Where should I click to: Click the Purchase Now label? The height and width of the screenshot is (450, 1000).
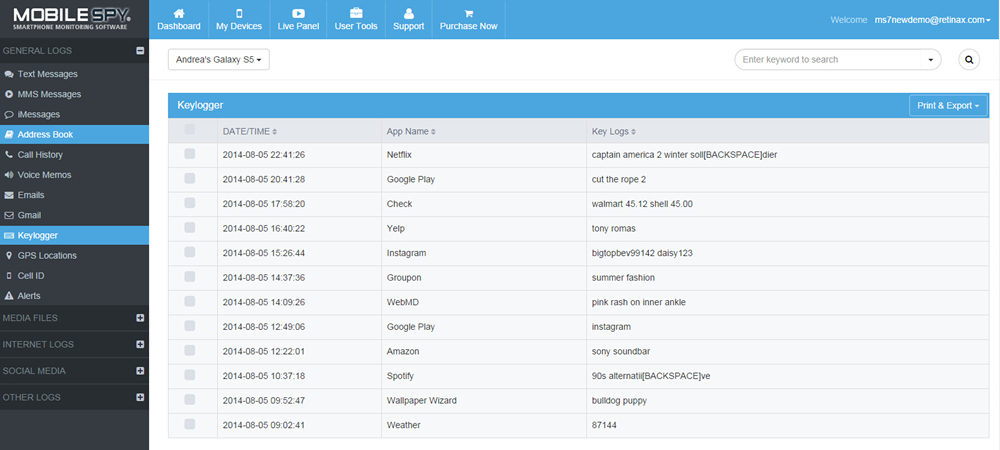click(x=469, y=26)
